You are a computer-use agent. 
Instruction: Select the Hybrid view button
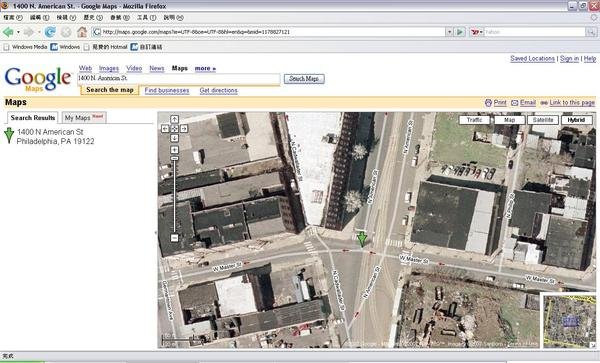pos(576,120)
